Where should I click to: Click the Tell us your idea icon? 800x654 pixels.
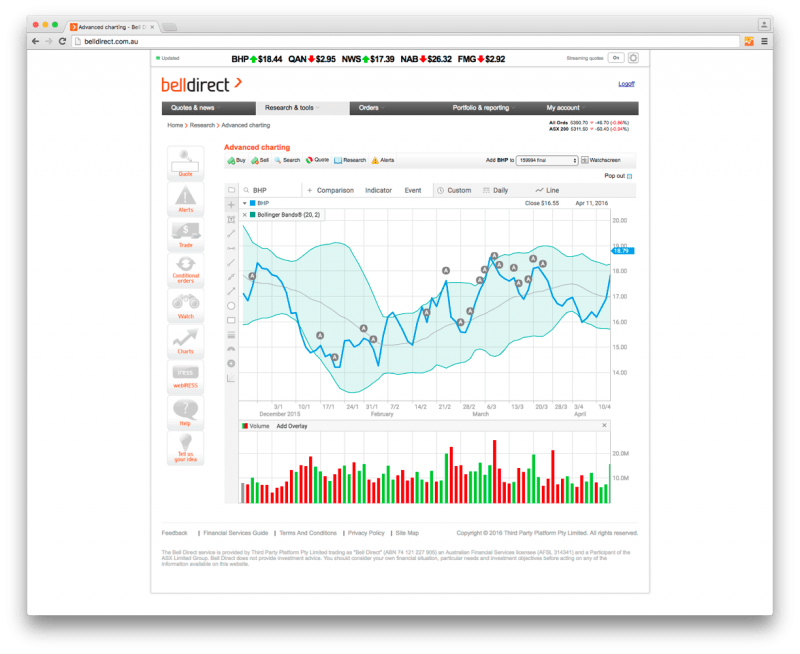coord(185,448)
